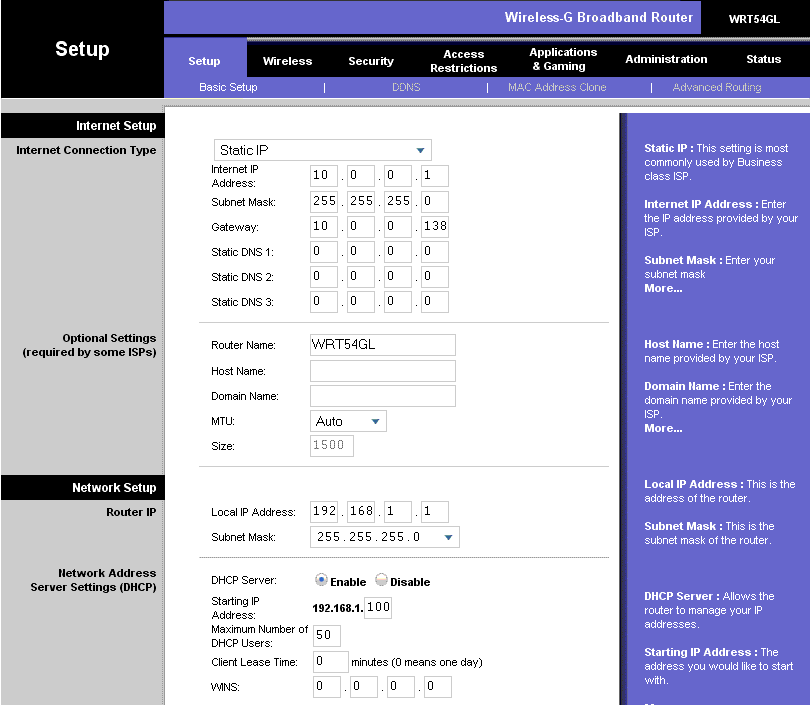Select the DHCP Server Enable radio button

pos(321,580)
